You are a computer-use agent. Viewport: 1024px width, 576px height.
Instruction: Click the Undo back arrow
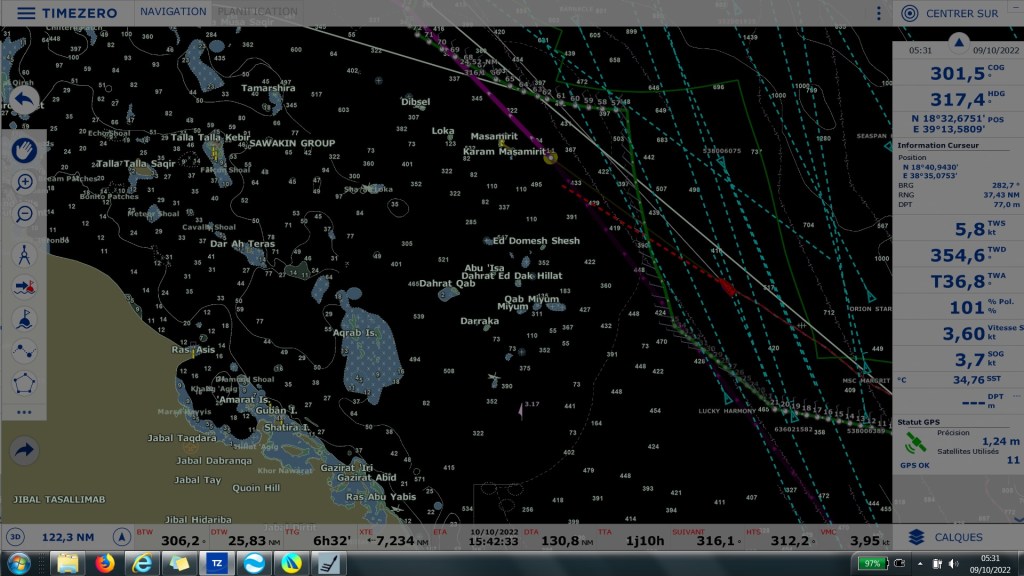(x=24, y=100)
